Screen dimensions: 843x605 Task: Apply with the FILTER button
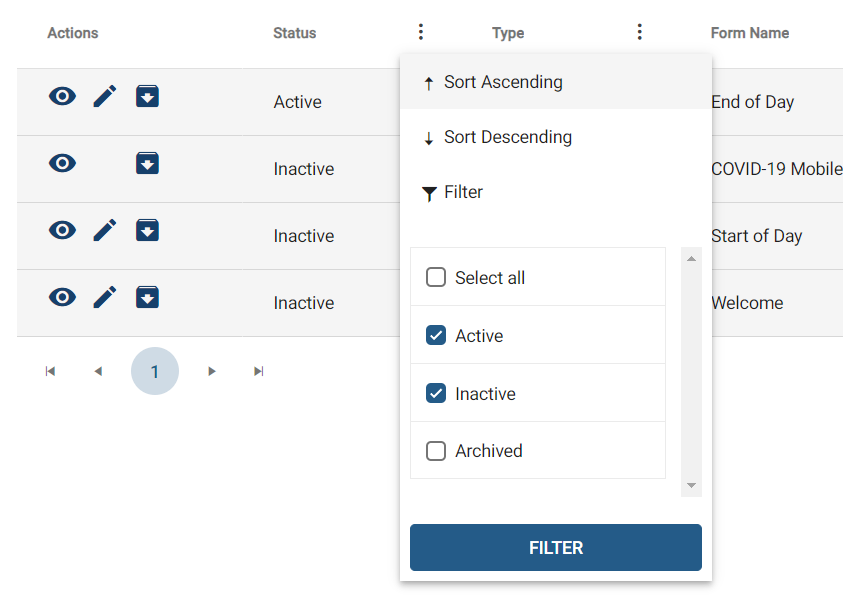point(556,547)
